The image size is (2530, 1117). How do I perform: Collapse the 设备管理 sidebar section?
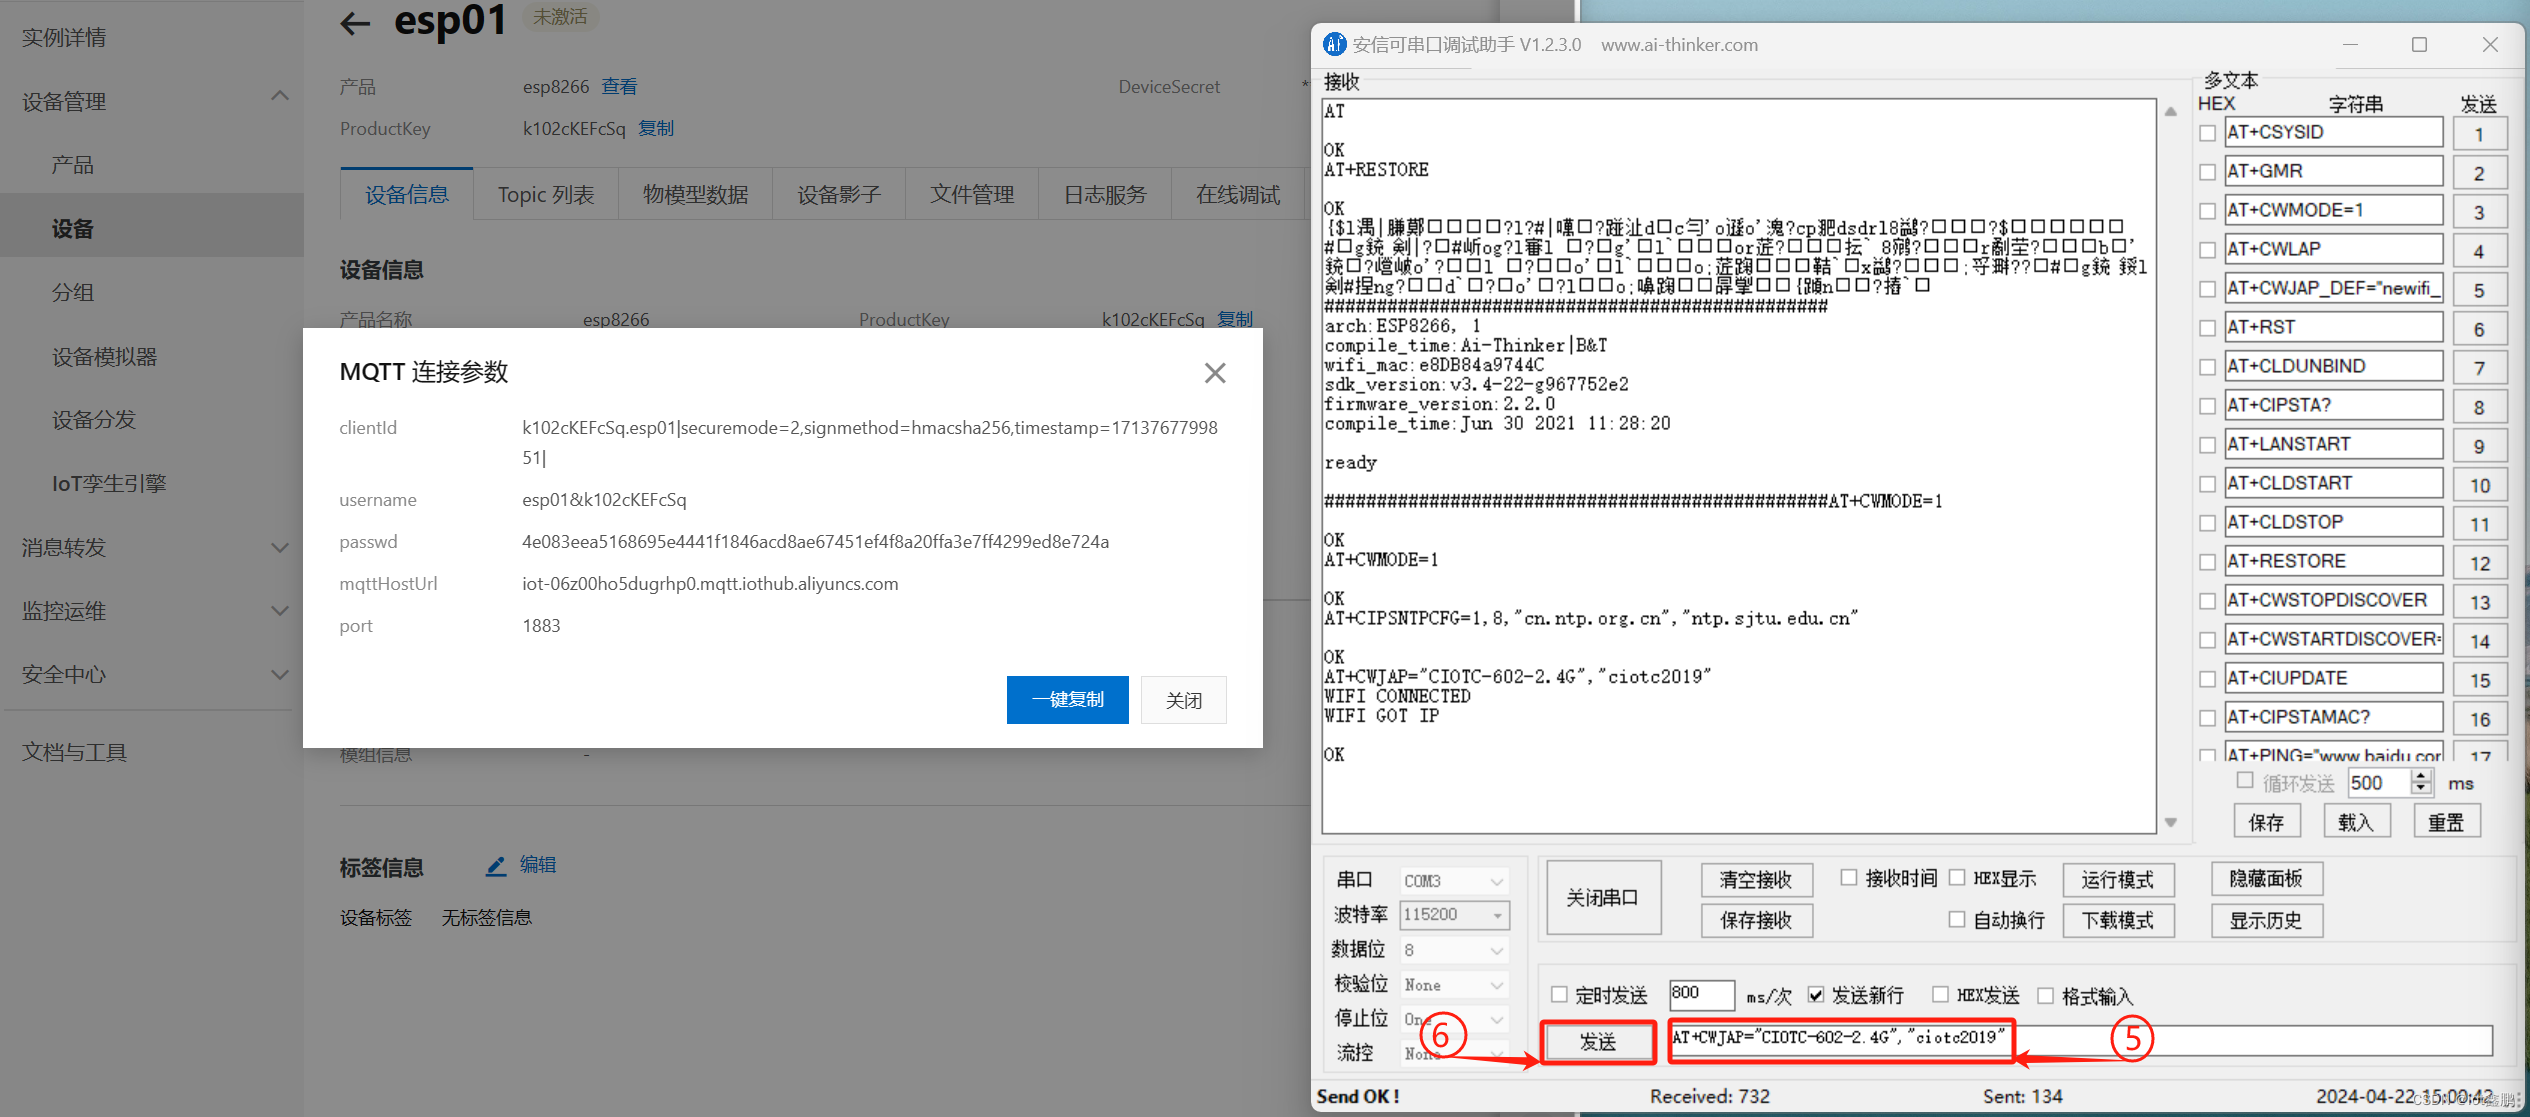pos(280,96)
